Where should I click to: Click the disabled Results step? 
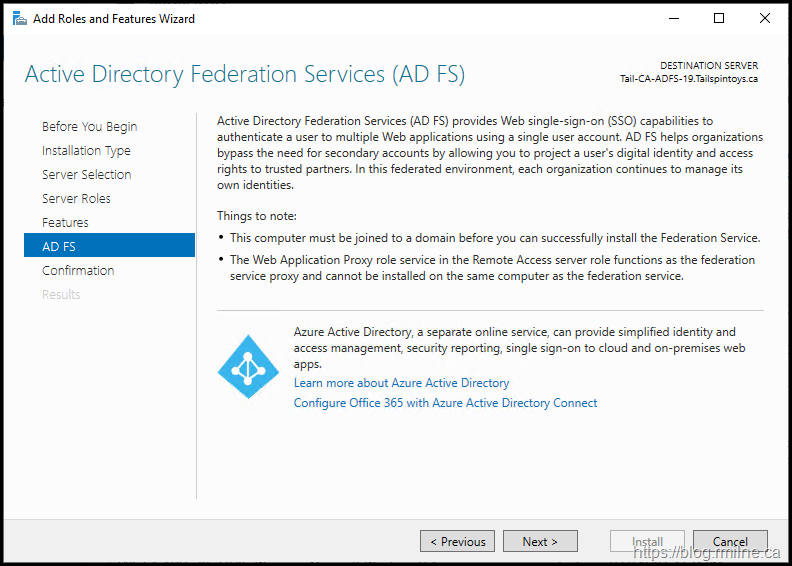coord(61,295)
